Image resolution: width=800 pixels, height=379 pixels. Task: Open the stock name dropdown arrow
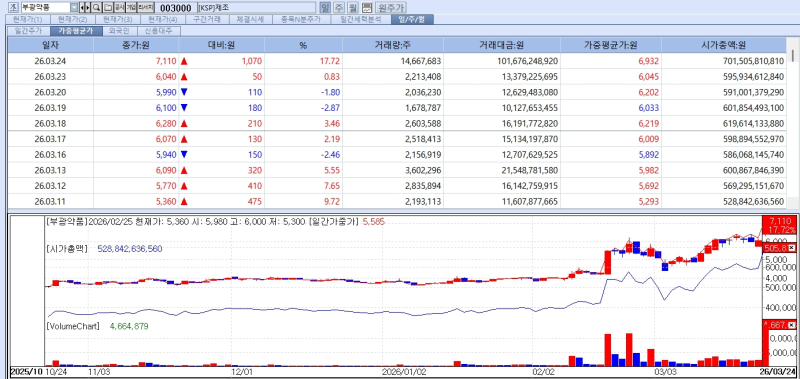click(x=74, y=8)
